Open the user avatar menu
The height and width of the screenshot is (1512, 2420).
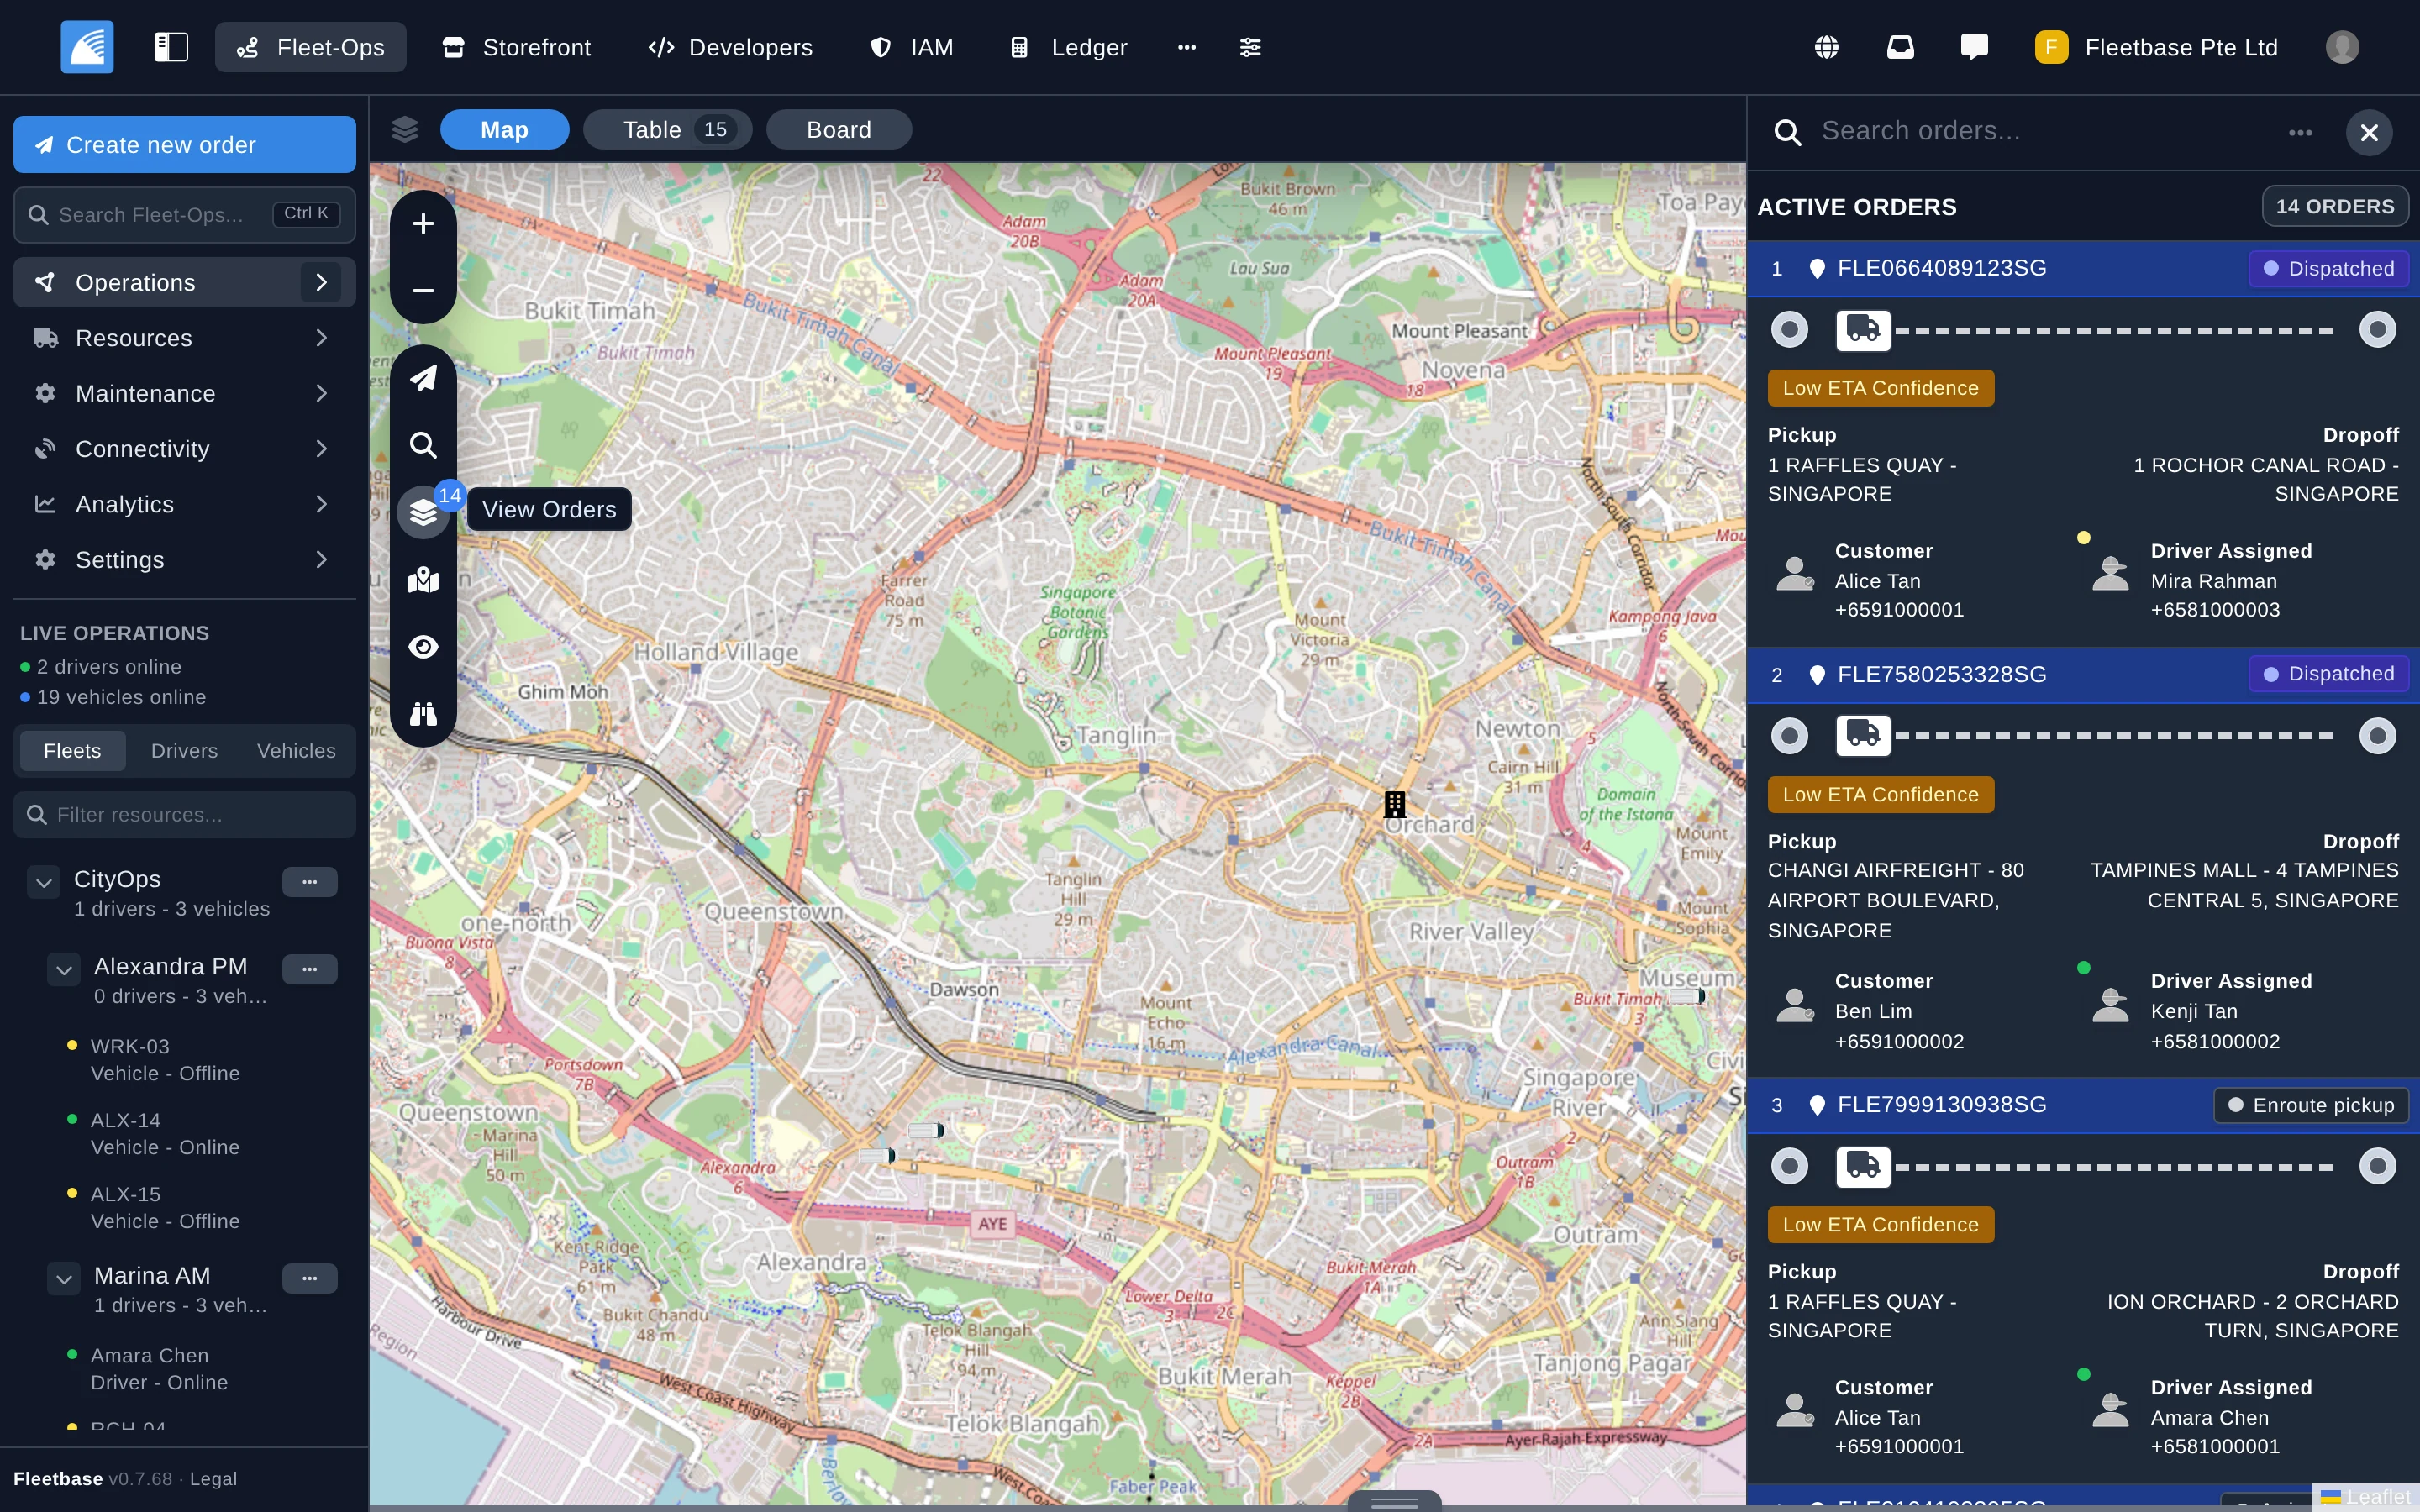pos(2342,47)
